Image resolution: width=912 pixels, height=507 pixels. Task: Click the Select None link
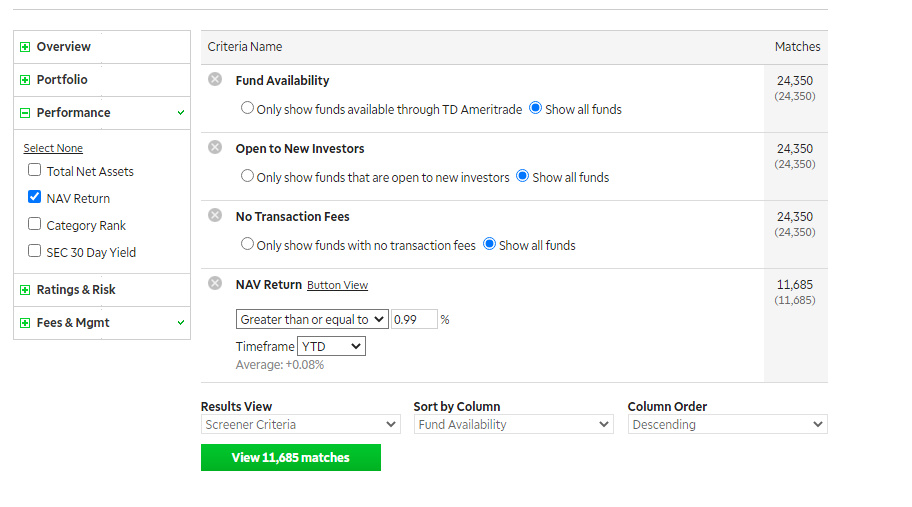[53, 148]
